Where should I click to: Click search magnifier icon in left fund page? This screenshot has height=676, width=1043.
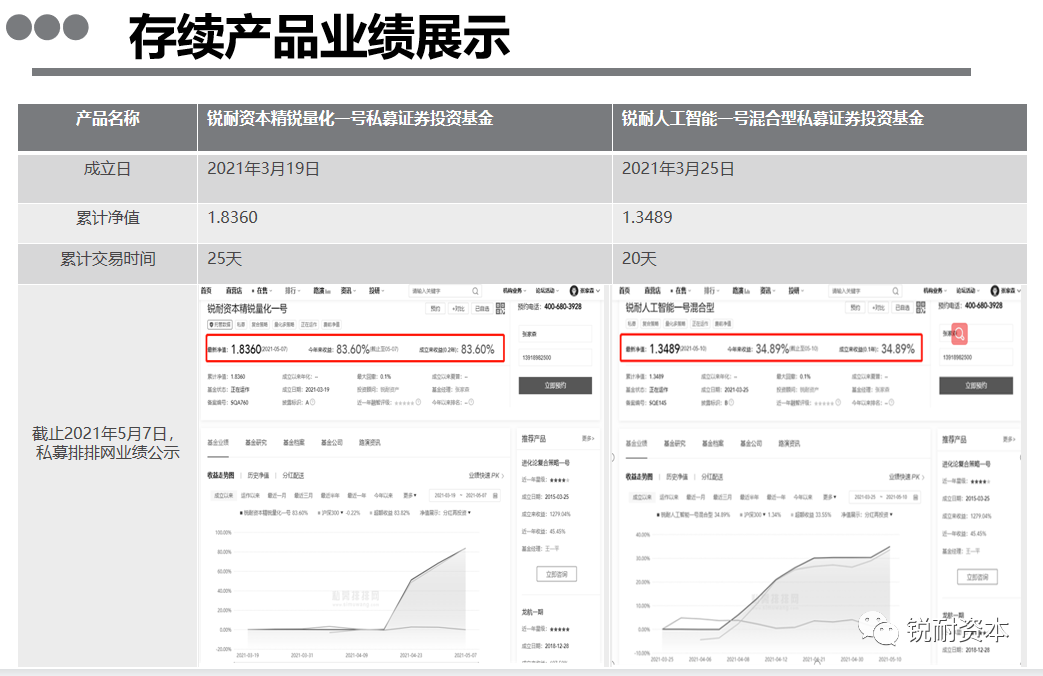click(x=475, y=291)
